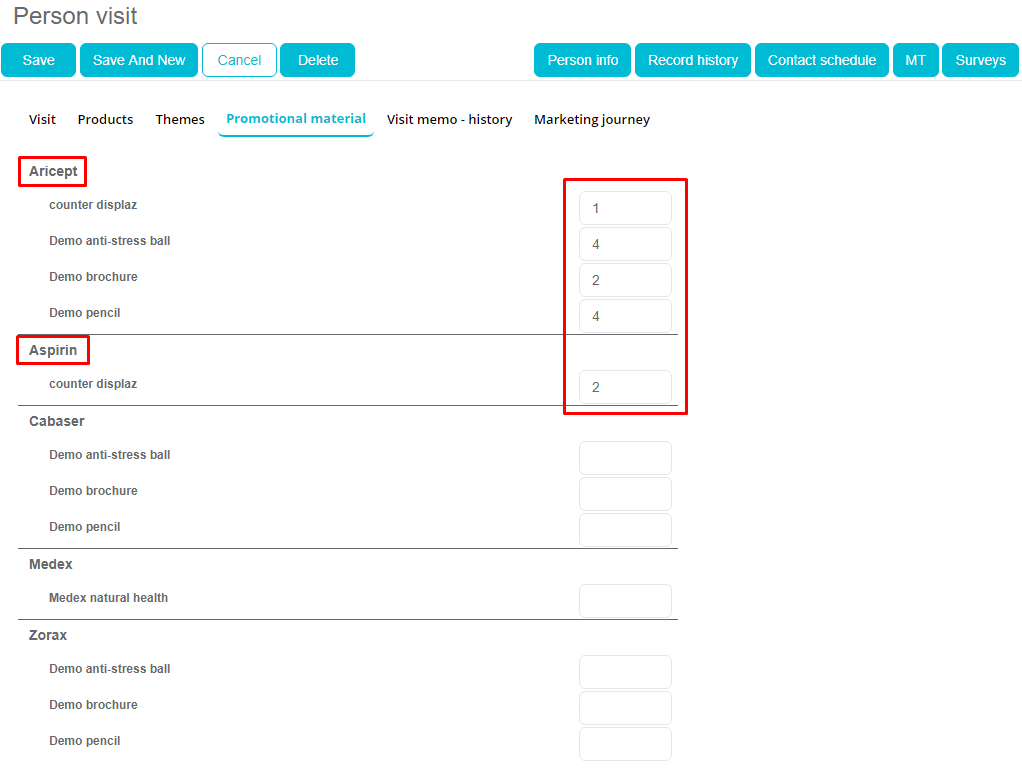Switch to the Visit tab

click(42, 119)
